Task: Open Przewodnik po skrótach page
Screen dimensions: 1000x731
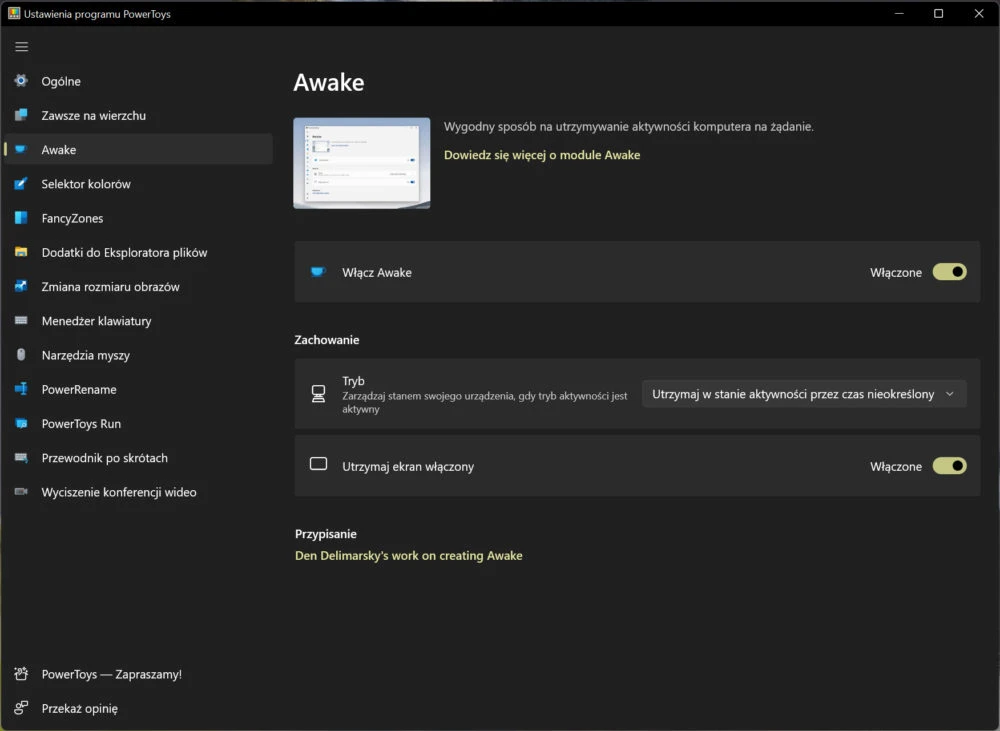Action: click(138, 458)
